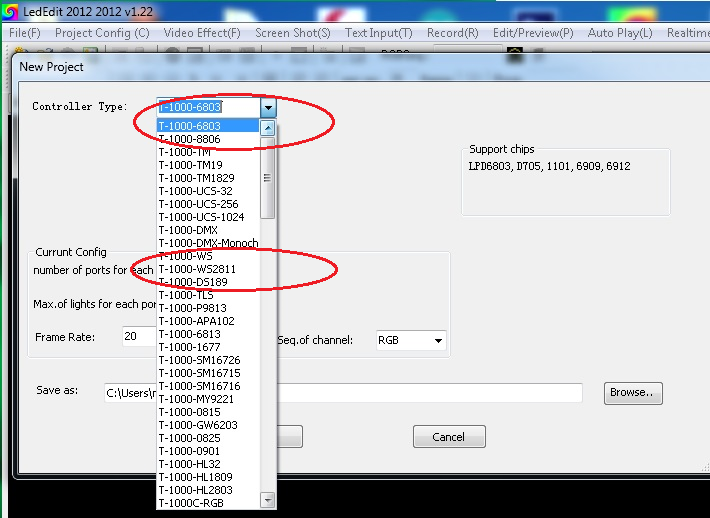710x518 pixels.
Task: Collapse the Controller Type dropdown arrow
Action: click(268, 108)
